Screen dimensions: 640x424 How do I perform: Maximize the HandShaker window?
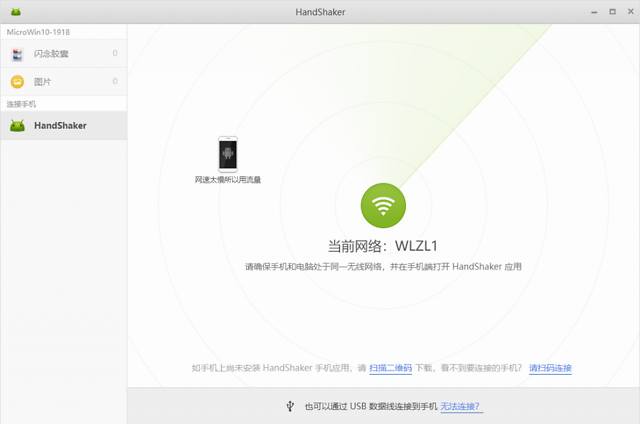[612, 12]
